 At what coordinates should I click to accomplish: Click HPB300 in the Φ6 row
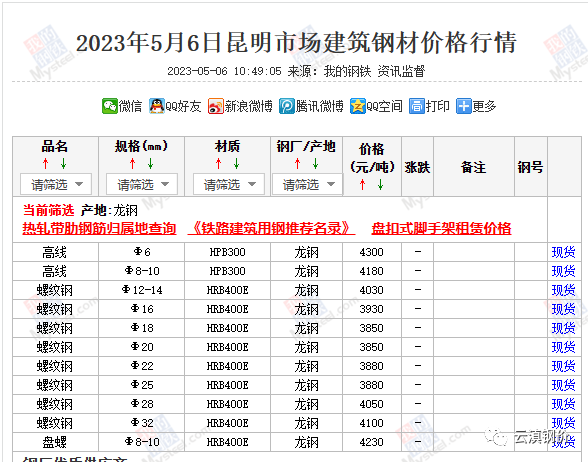(x=227, y=252)
